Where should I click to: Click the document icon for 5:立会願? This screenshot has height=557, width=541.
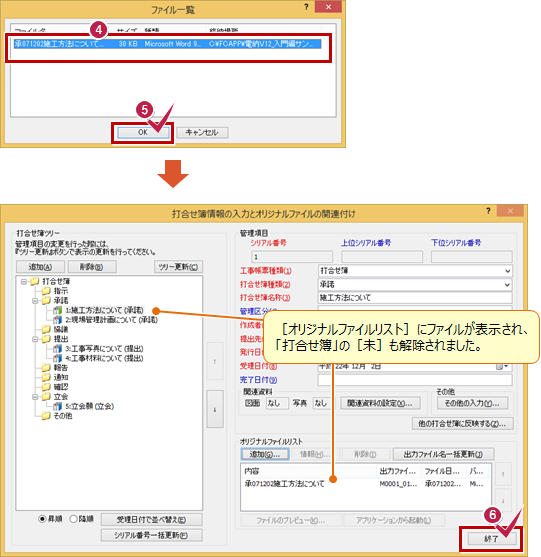58,406
